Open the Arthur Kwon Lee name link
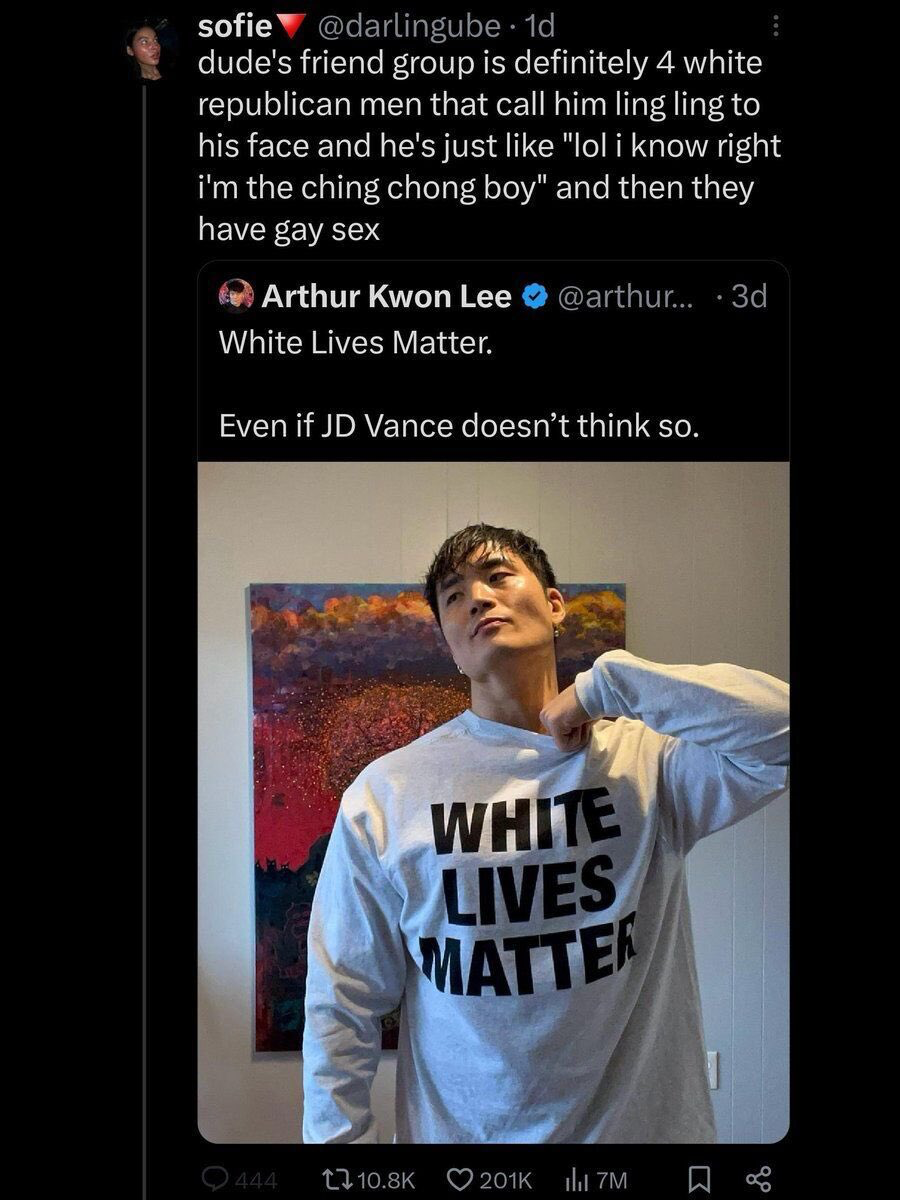 pos(386,297)
